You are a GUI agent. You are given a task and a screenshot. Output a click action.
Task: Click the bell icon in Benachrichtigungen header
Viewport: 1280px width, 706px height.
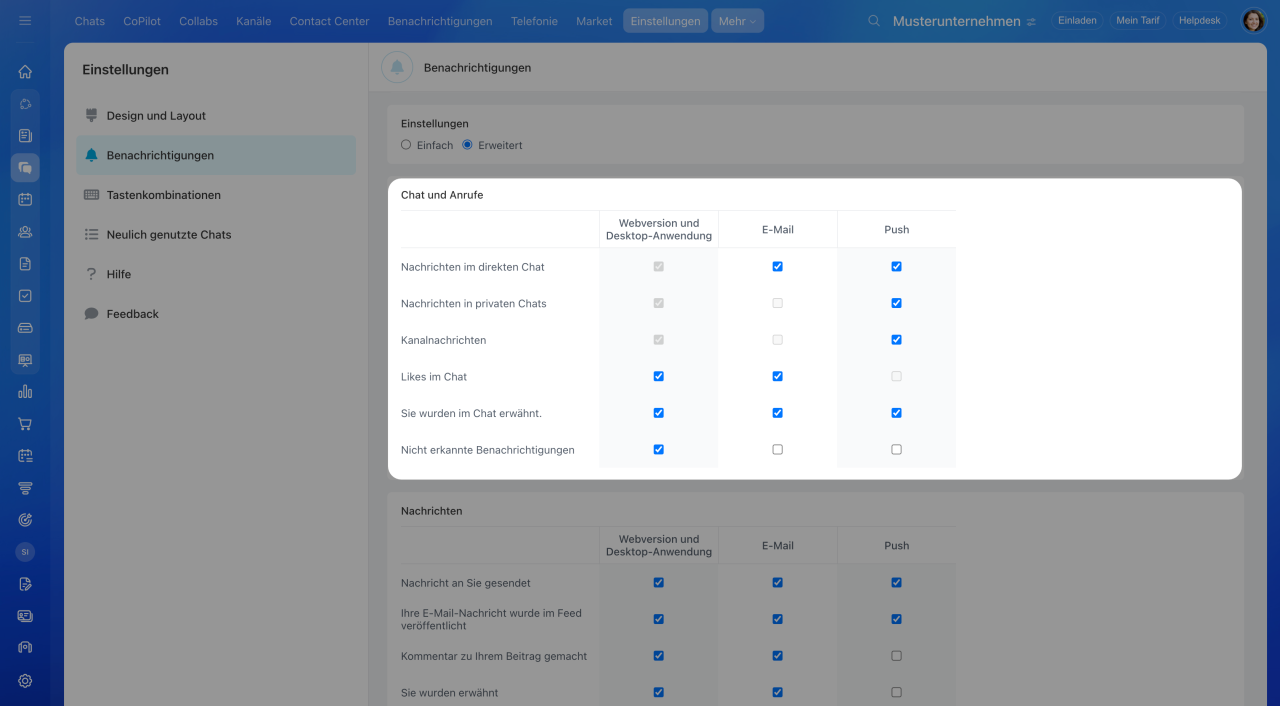point(397,67)
